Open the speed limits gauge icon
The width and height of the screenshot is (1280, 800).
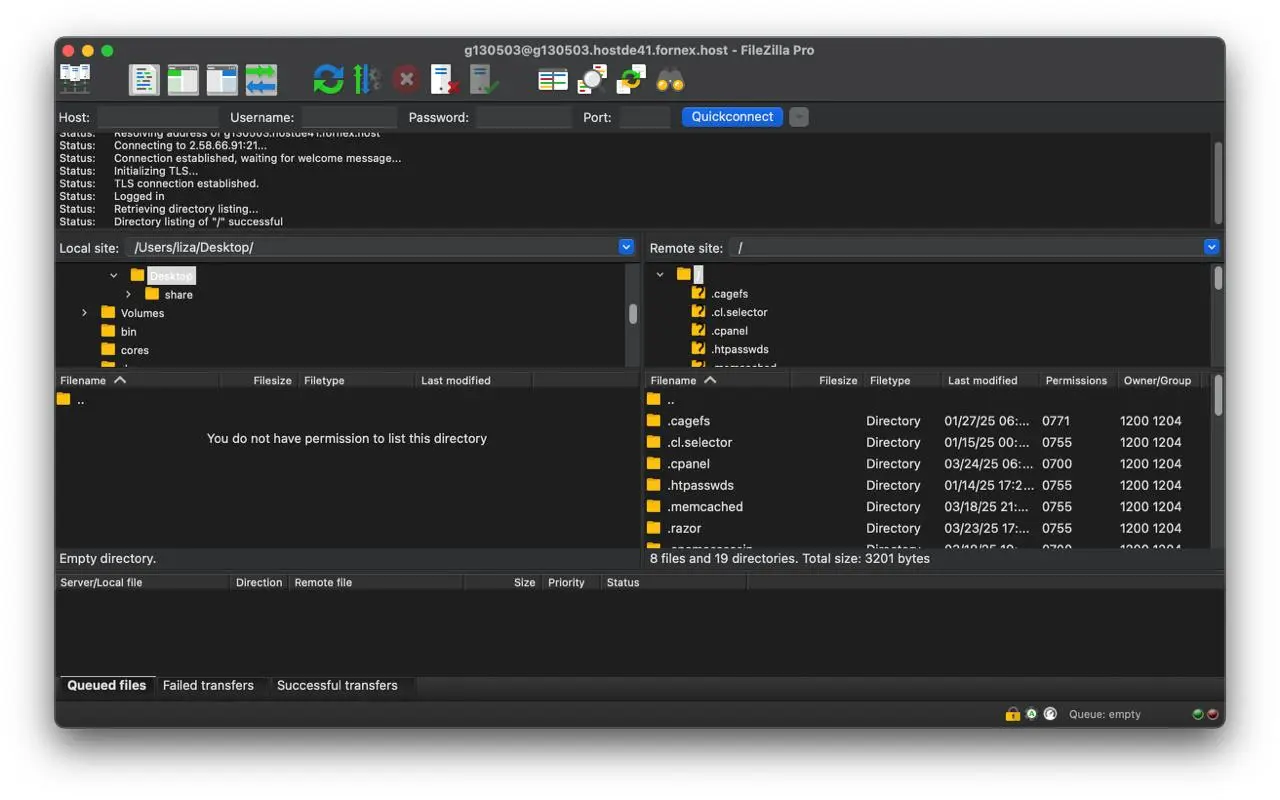point(1050,714)
